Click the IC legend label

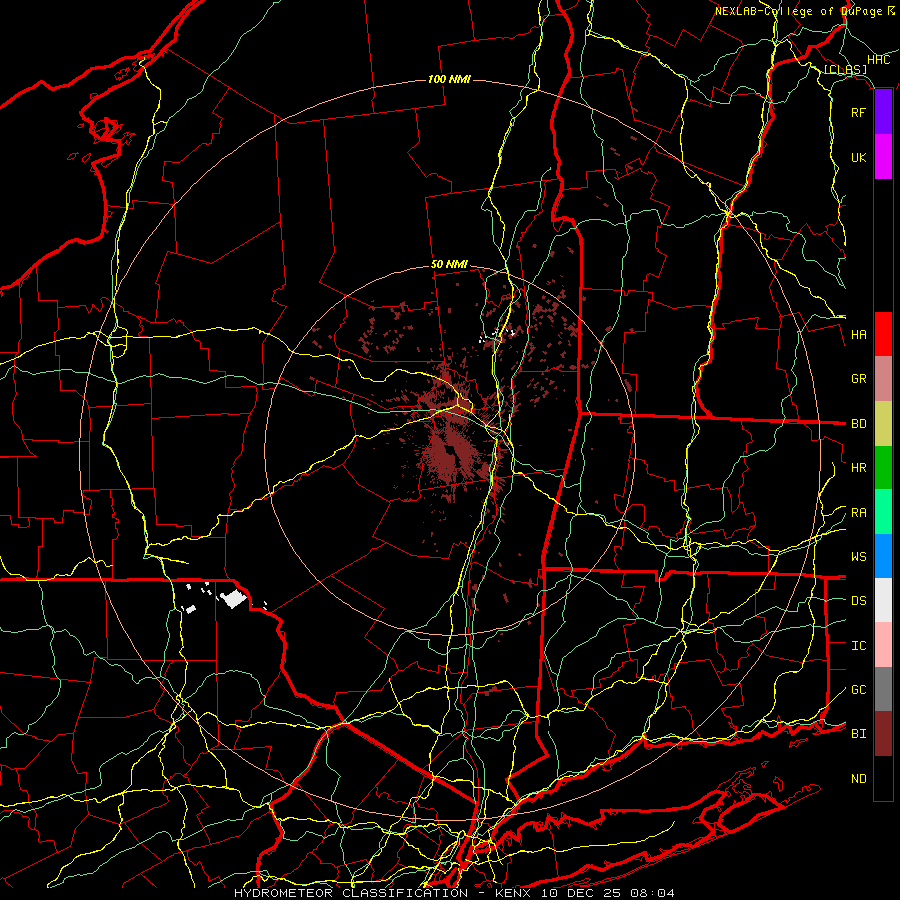pyautogui.click(x=858, y=646)
